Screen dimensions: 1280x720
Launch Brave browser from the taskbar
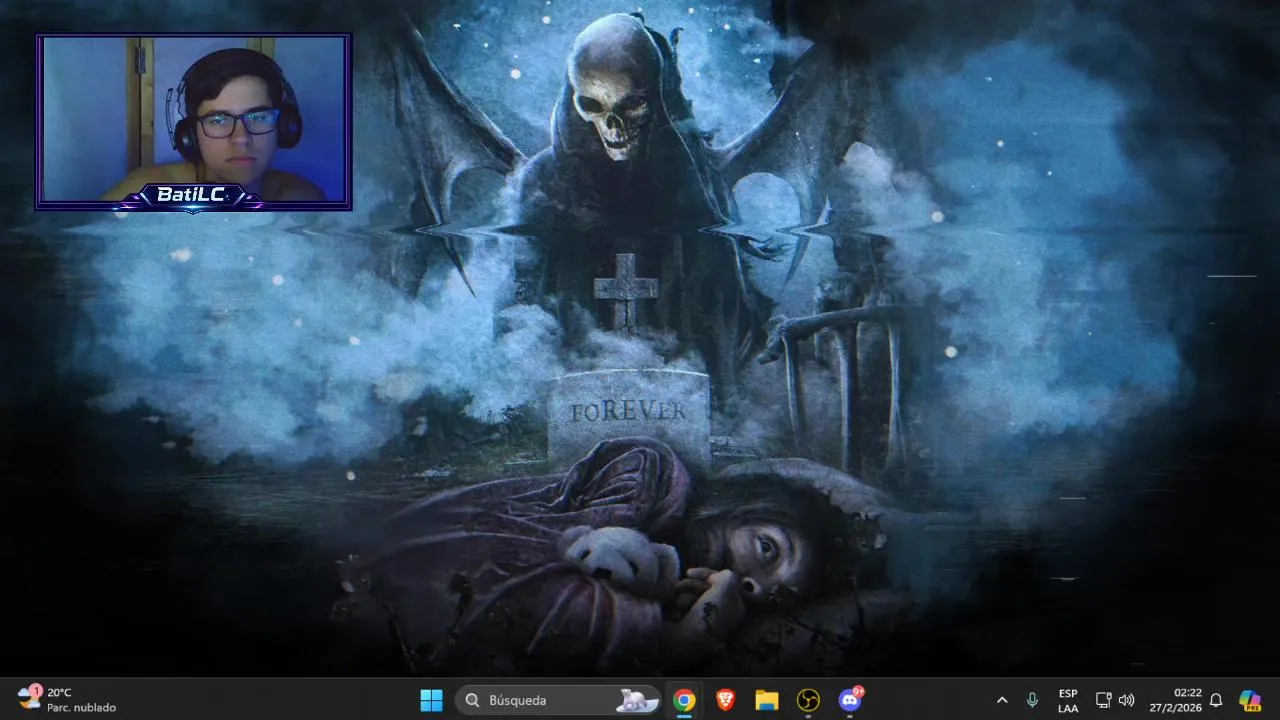pos(726,700)
